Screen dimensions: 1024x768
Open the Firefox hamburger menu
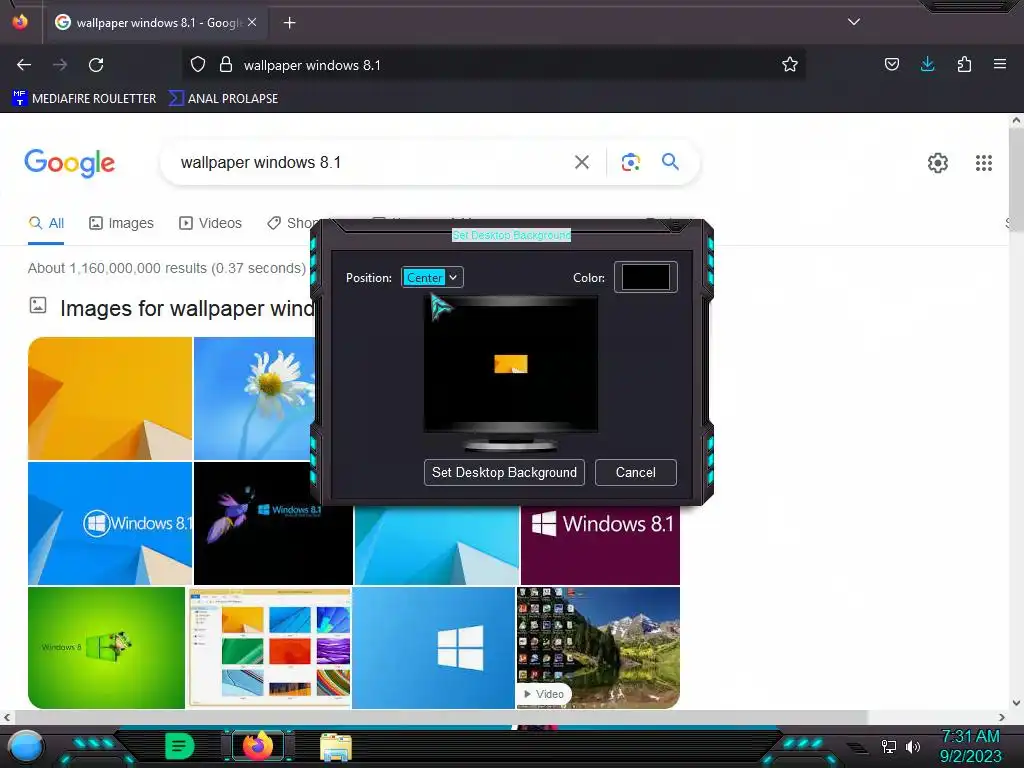tap(999, 64)
